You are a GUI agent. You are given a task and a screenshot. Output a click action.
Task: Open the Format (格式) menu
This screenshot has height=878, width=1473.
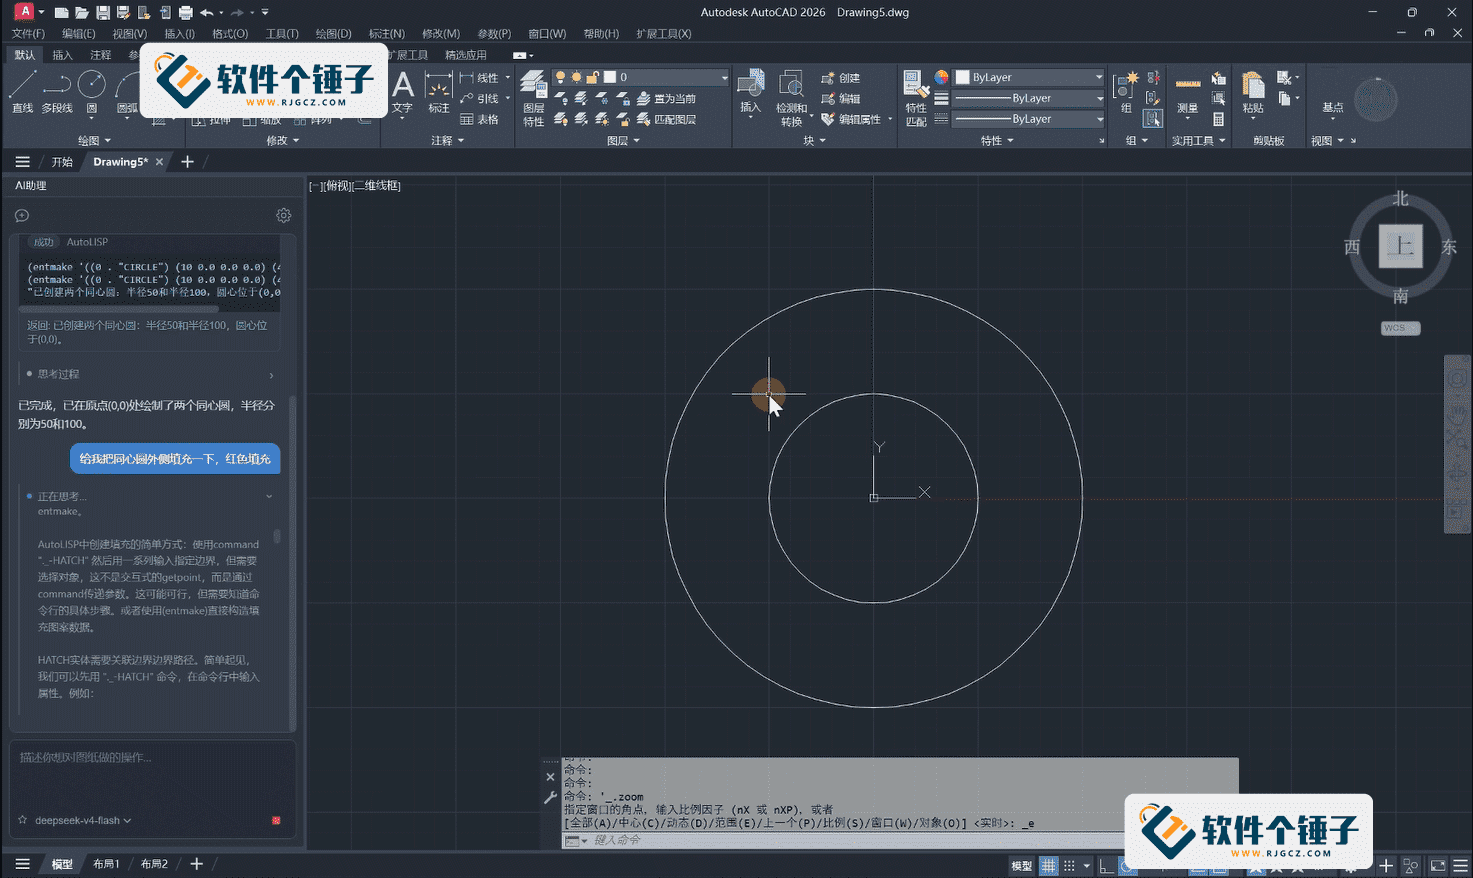tap(230, 34)
